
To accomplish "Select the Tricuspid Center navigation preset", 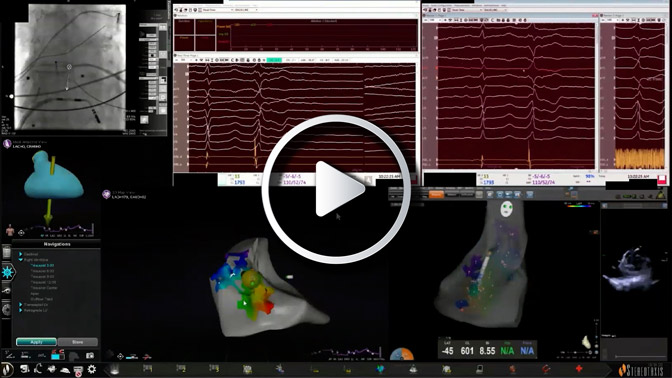I will [x=44, y=288].
